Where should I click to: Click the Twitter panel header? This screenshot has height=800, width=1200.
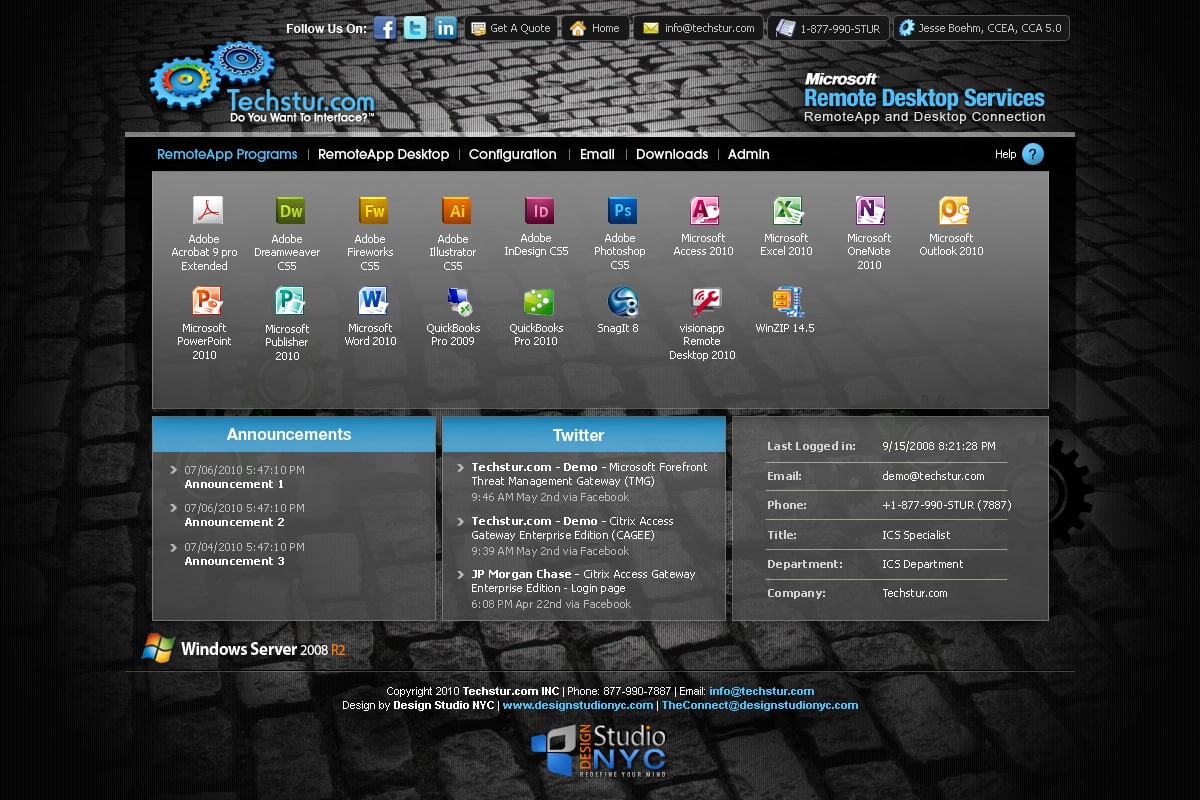584,435
